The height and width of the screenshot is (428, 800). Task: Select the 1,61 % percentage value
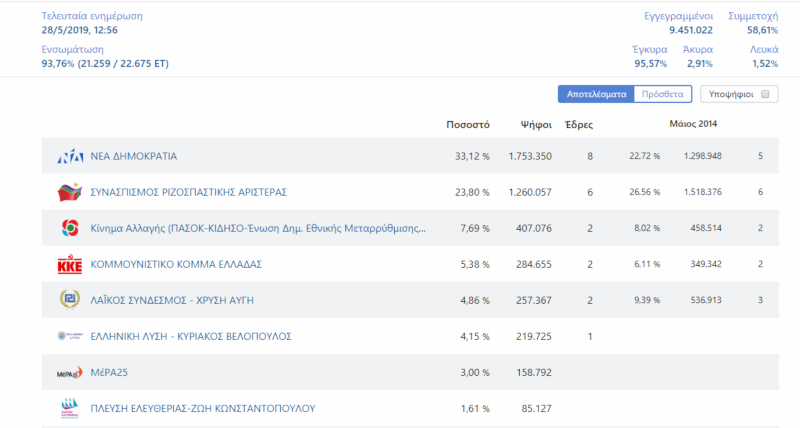click(475, 408)
